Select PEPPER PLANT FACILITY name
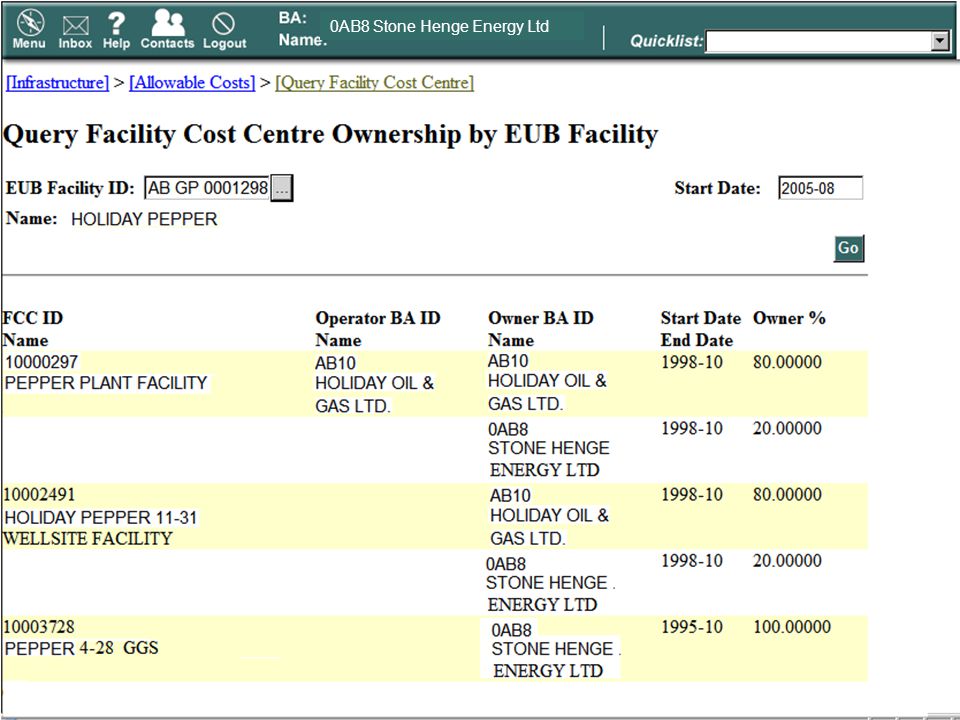The width and height of the screenshot is (960, 720). pyautogui.click(x=107, y=383)
